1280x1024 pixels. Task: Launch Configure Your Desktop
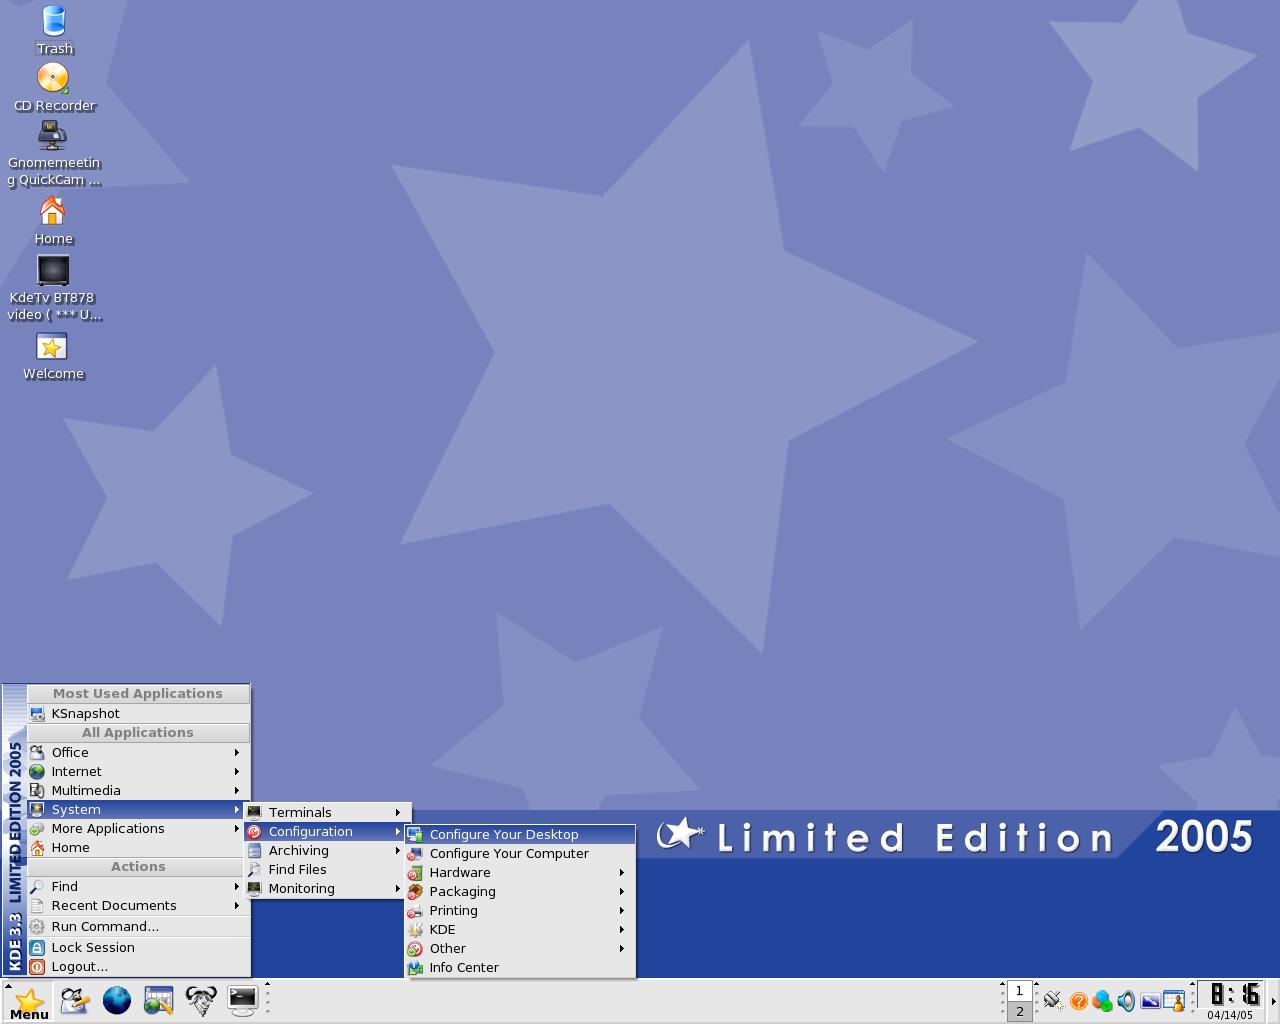tap(520, 835)
